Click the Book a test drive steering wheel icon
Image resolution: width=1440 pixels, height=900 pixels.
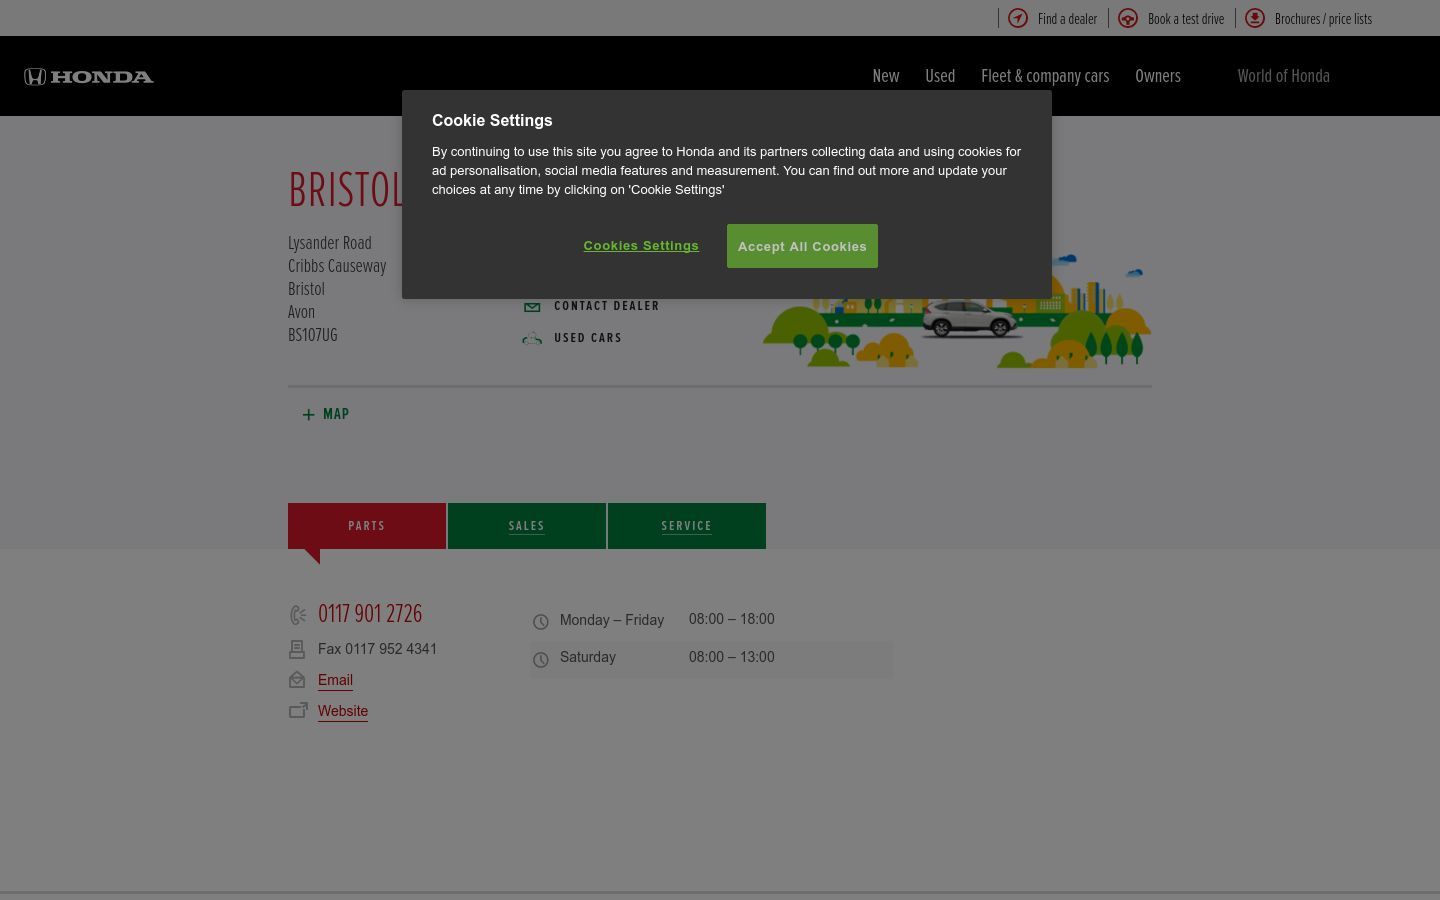pos(1128,18)
